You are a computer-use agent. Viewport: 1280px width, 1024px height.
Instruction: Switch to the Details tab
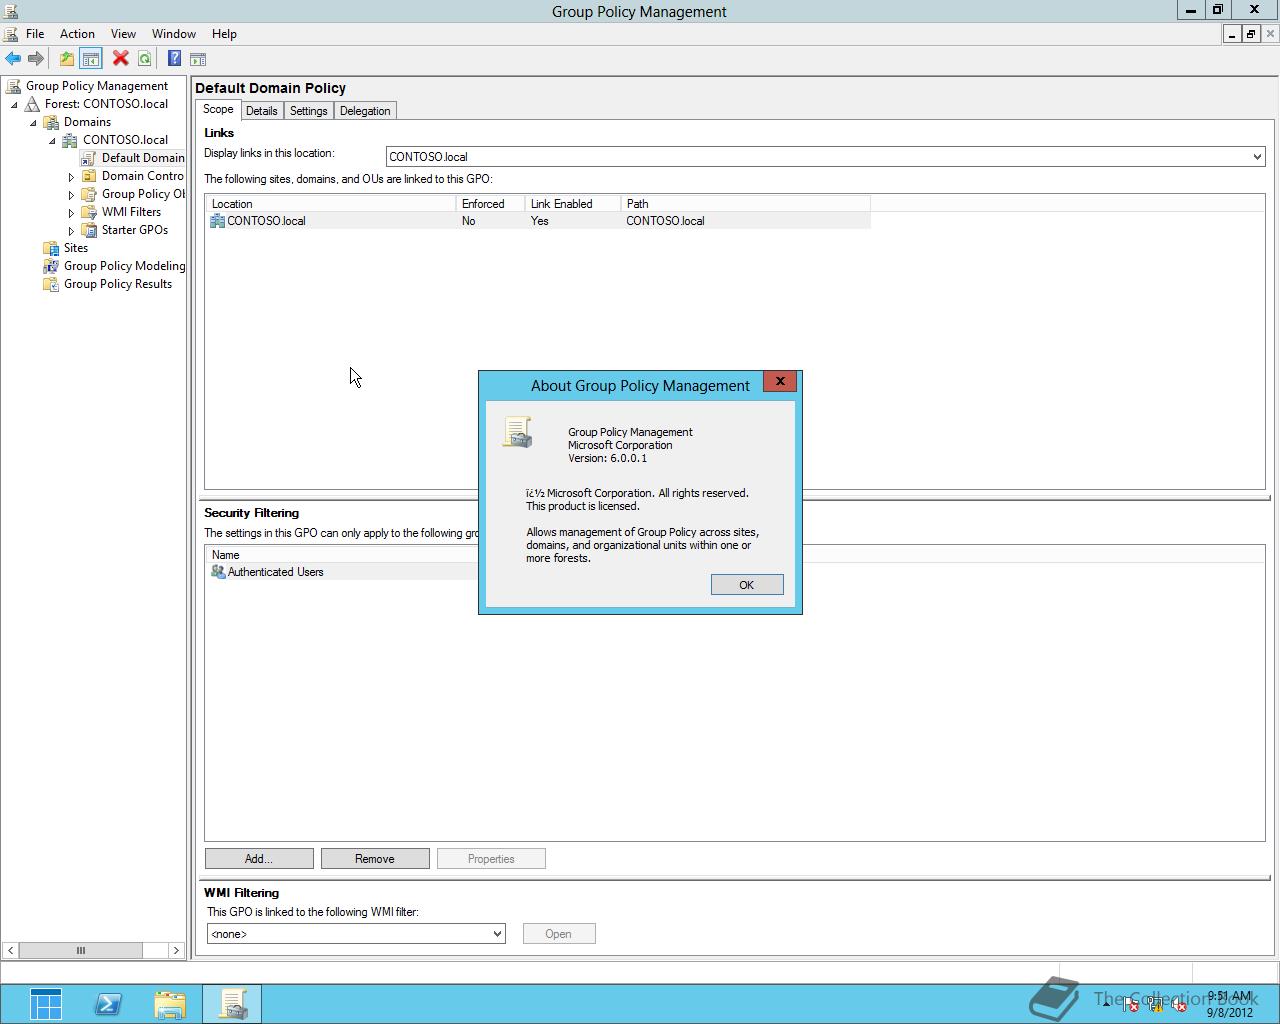(x=262, y=111)
